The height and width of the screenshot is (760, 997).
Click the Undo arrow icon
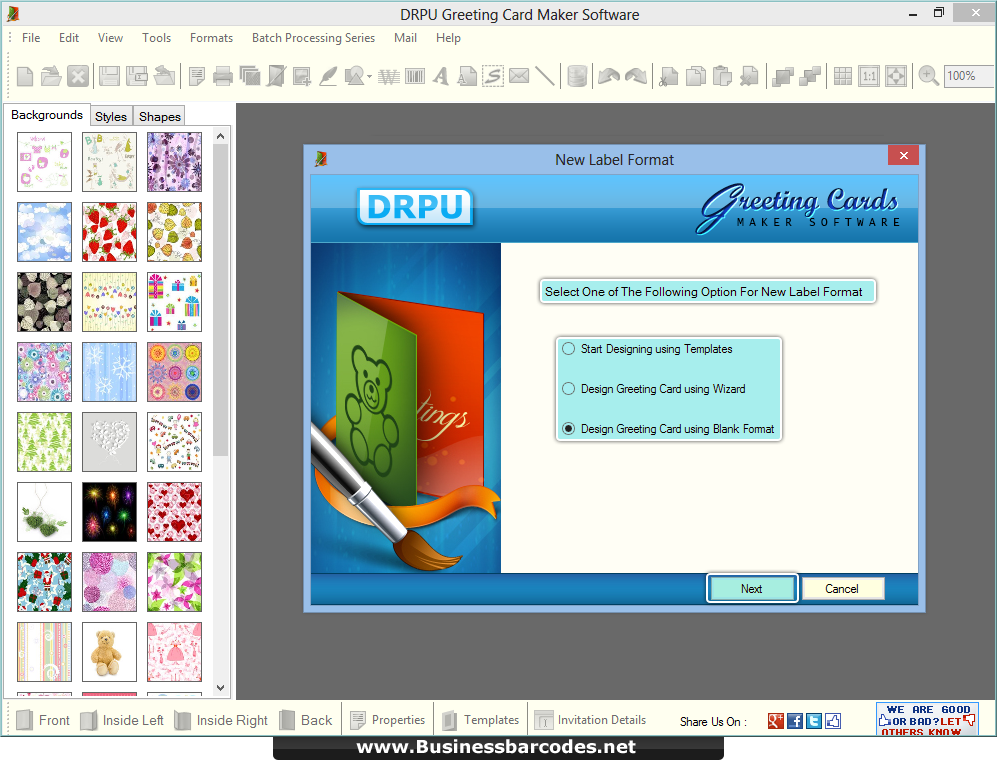tap(609, 76)
